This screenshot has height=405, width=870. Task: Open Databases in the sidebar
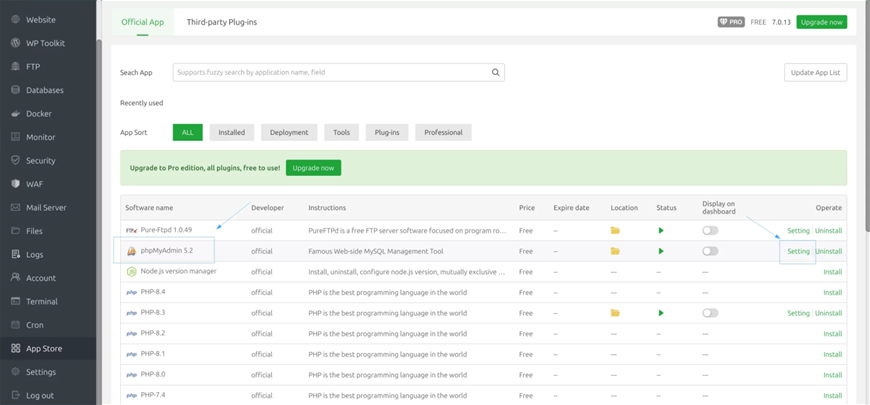44,90
